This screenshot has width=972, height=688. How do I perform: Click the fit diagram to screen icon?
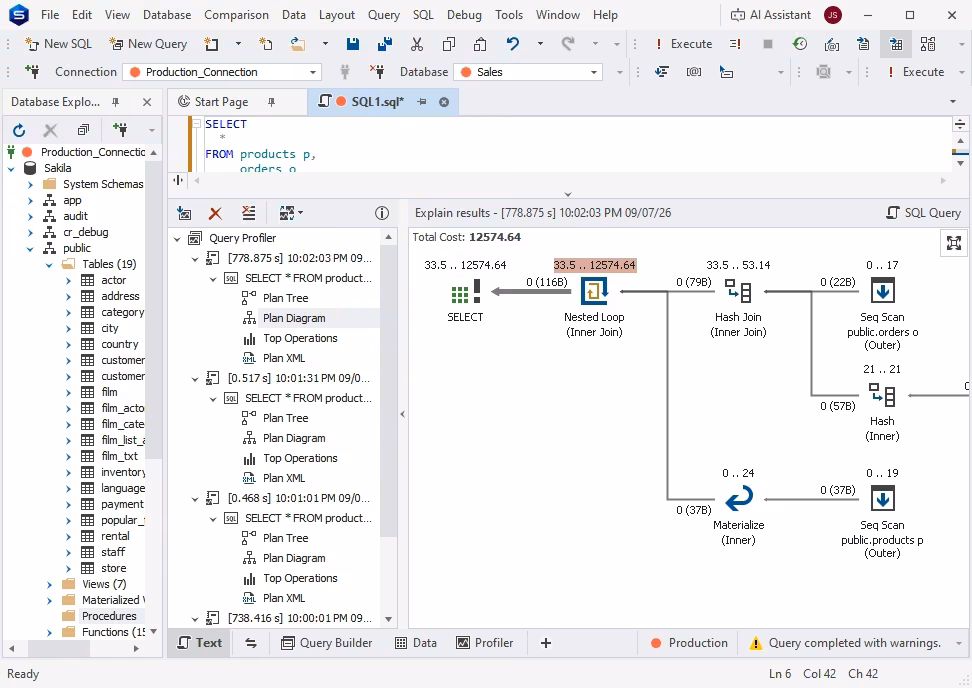(955, 242)
